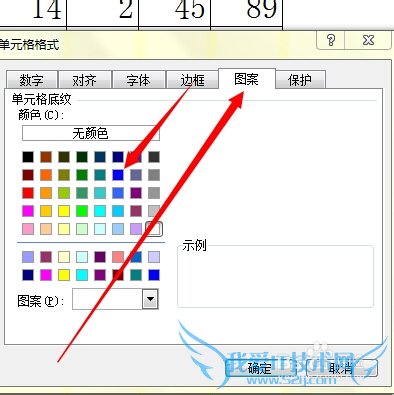
Task: Click the question mark help button
Action: (x=331, y=40)
